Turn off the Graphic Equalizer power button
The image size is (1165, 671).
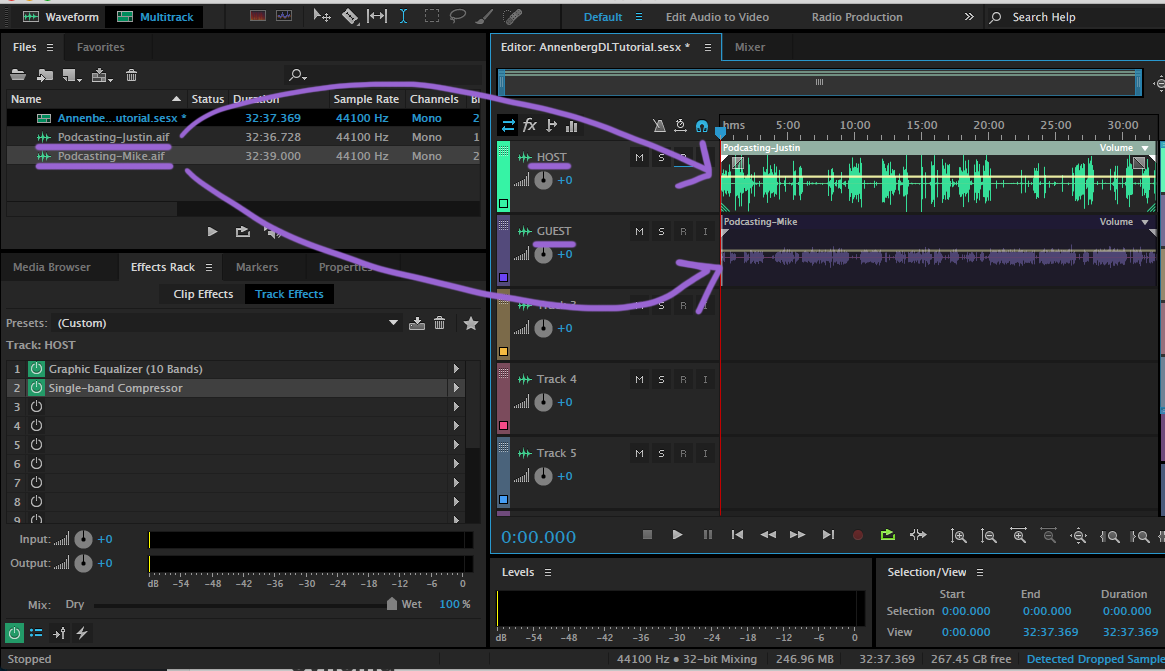point(36,369)
